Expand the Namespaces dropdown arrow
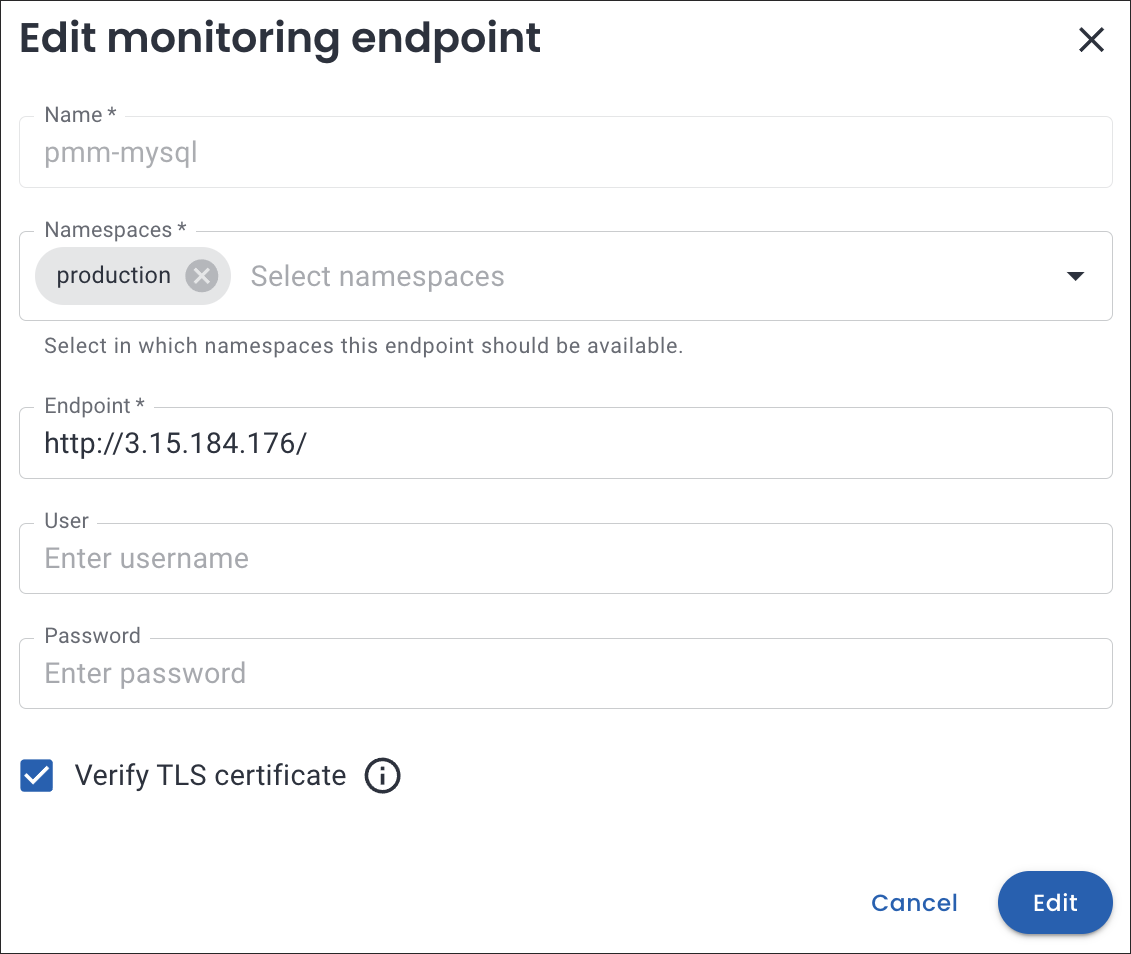 point(1075,276)
